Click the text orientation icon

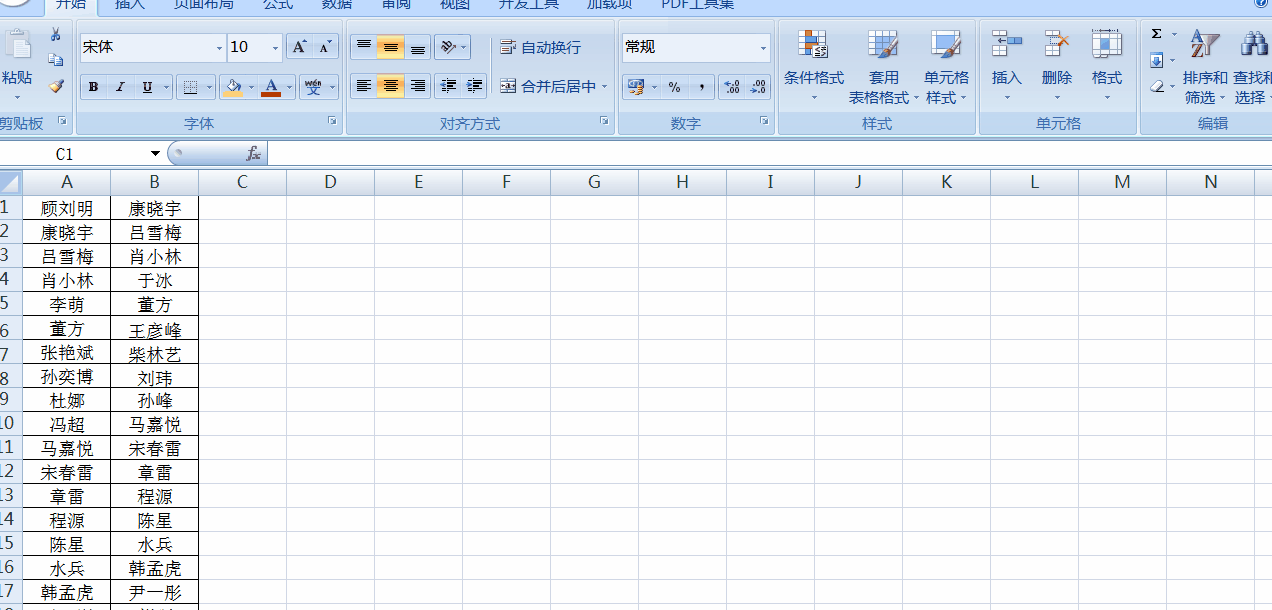coord(448,47)
